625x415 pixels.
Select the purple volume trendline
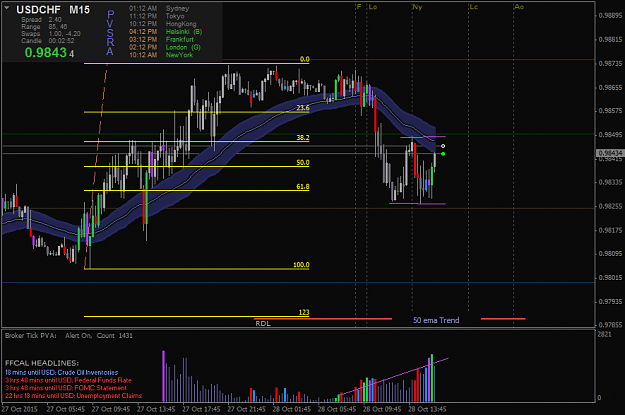pos(394,377)
